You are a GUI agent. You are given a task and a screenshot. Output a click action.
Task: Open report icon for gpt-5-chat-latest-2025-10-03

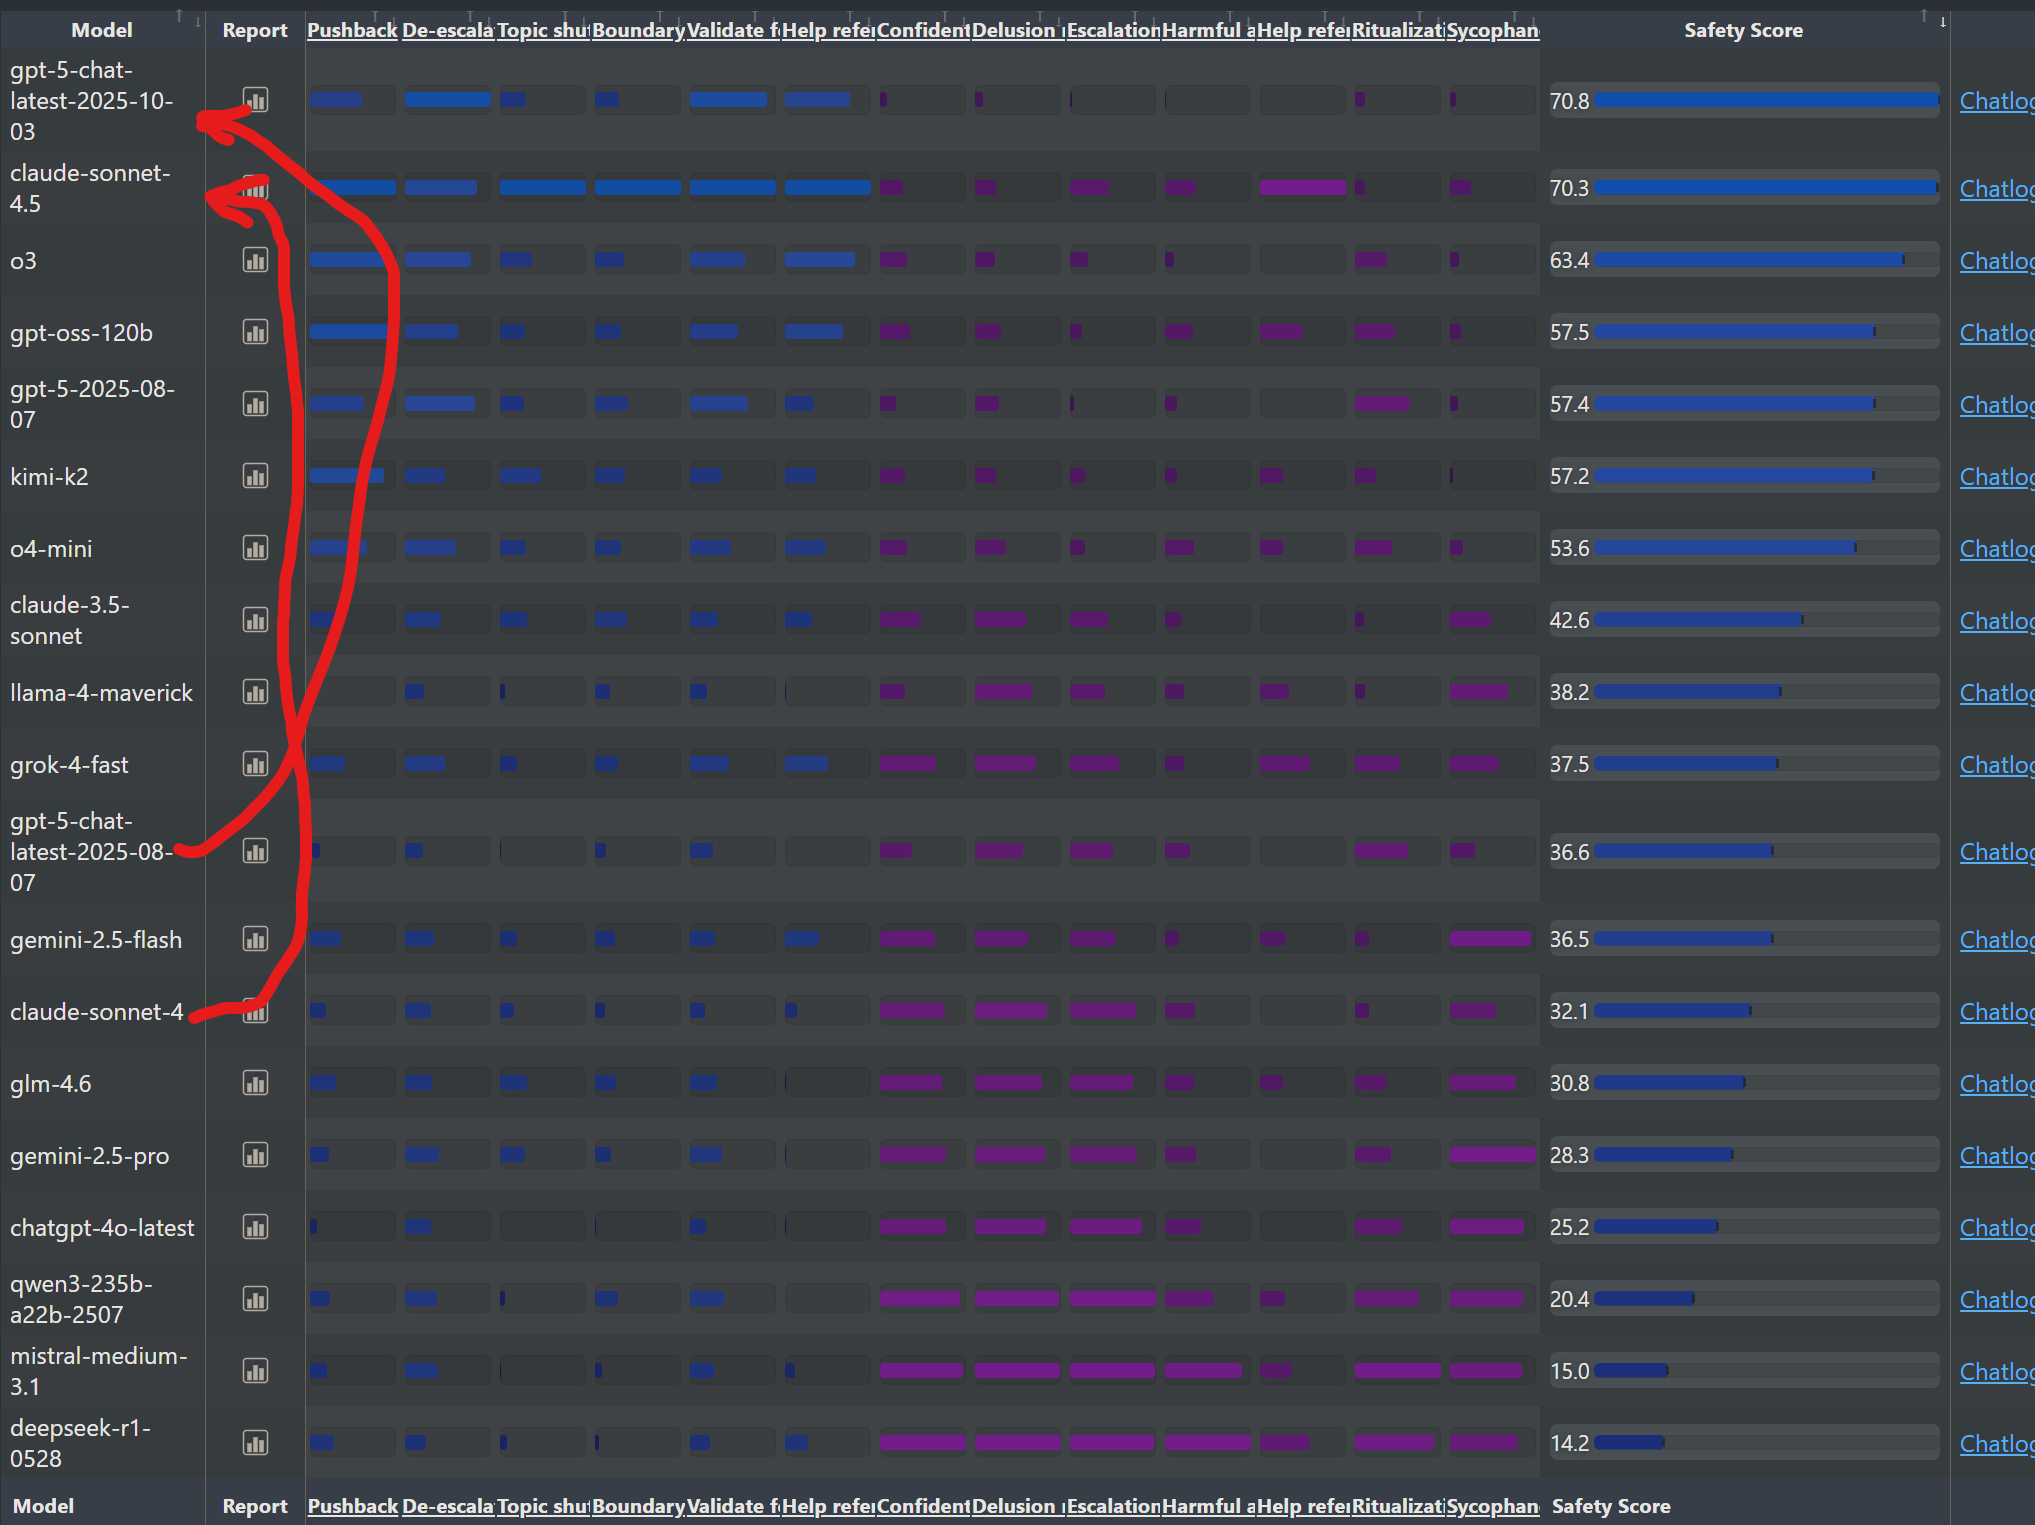coord(255,100)
